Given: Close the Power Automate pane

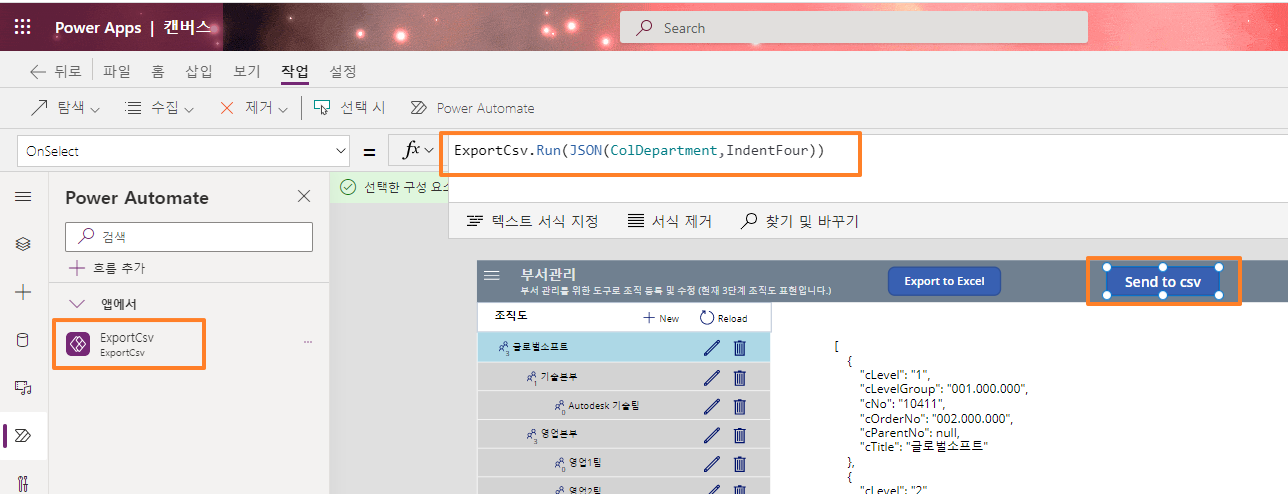Looking at the screenshot, I should tap(304, 196).
